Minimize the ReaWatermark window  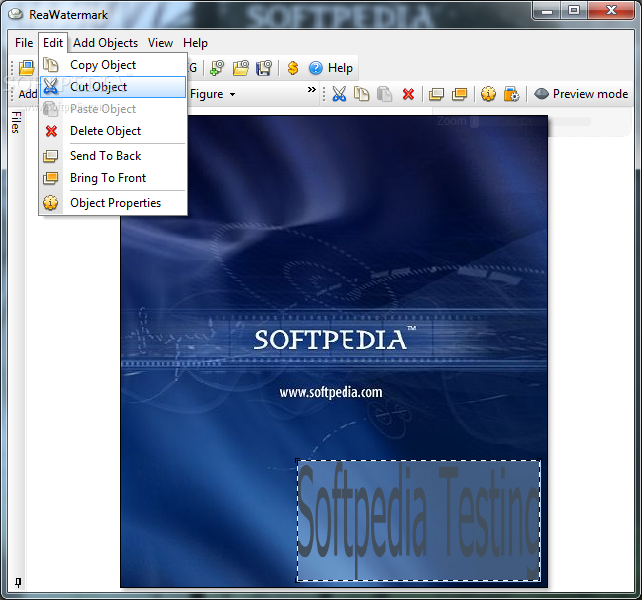coord(547,10)
